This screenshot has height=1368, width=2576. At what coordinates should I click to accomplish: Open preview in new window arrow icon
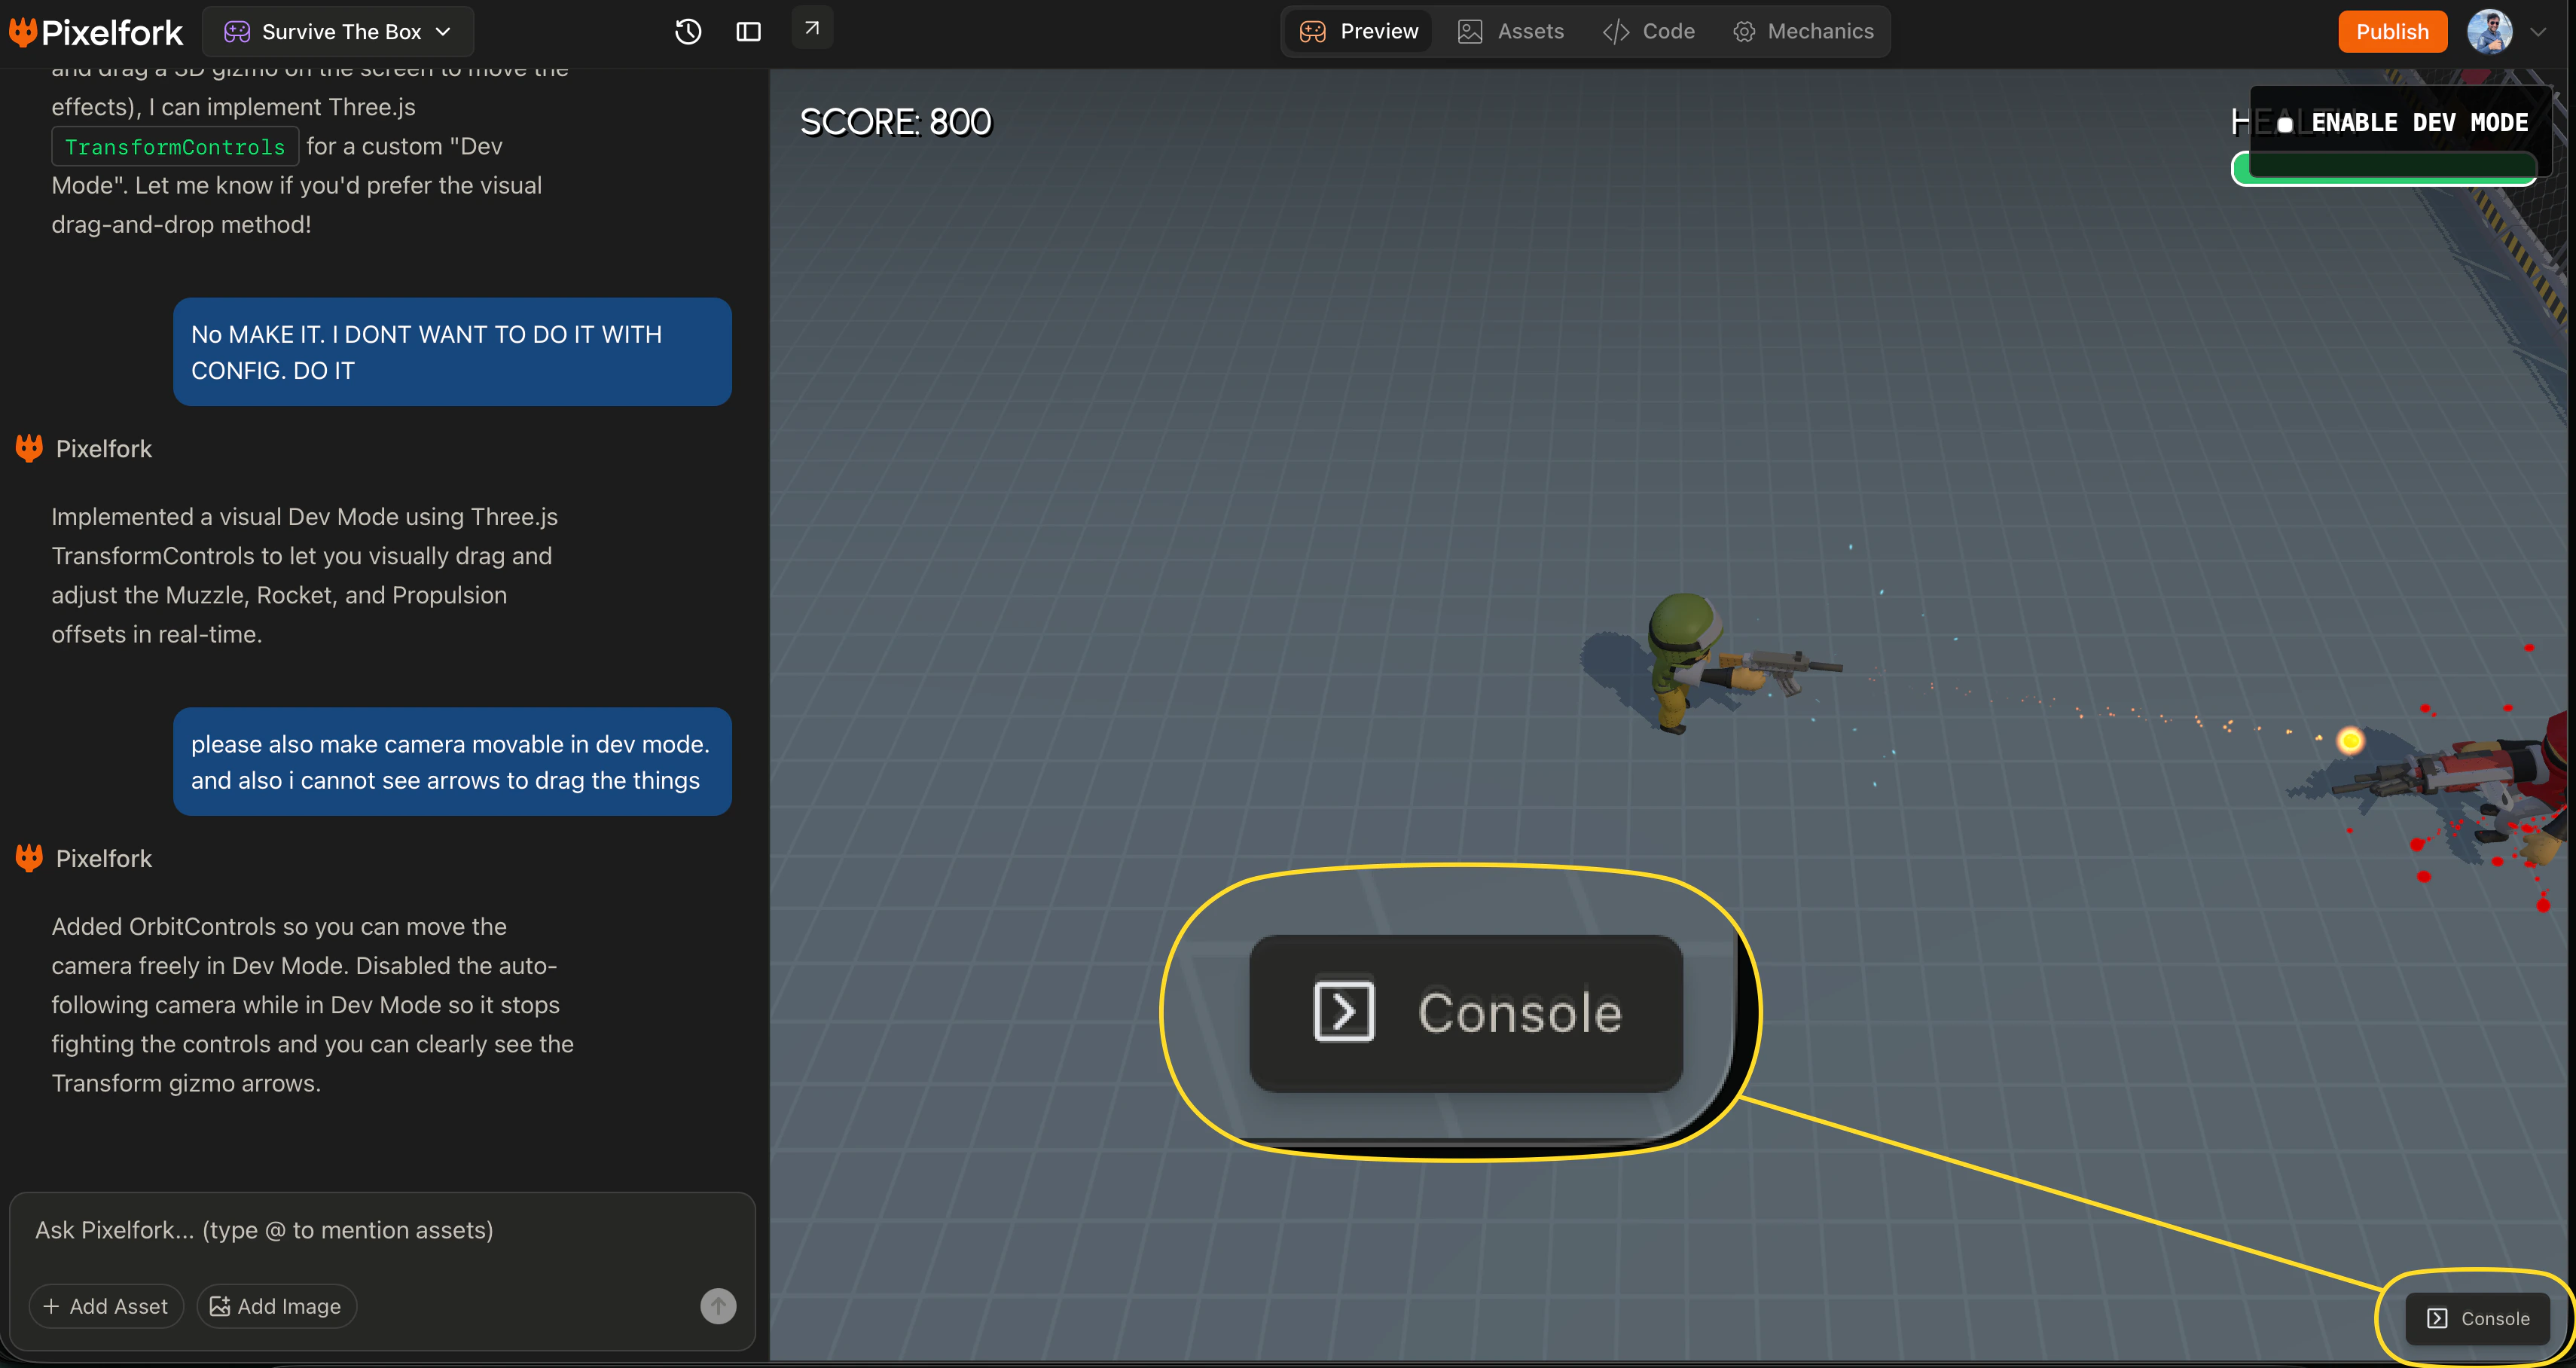tap(812, 28)
